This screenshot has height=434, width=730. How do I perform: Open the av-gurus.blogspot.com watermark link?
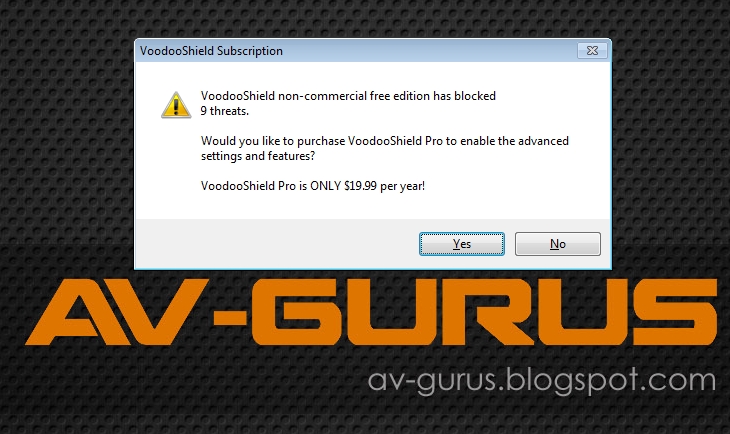coord(541,381)
